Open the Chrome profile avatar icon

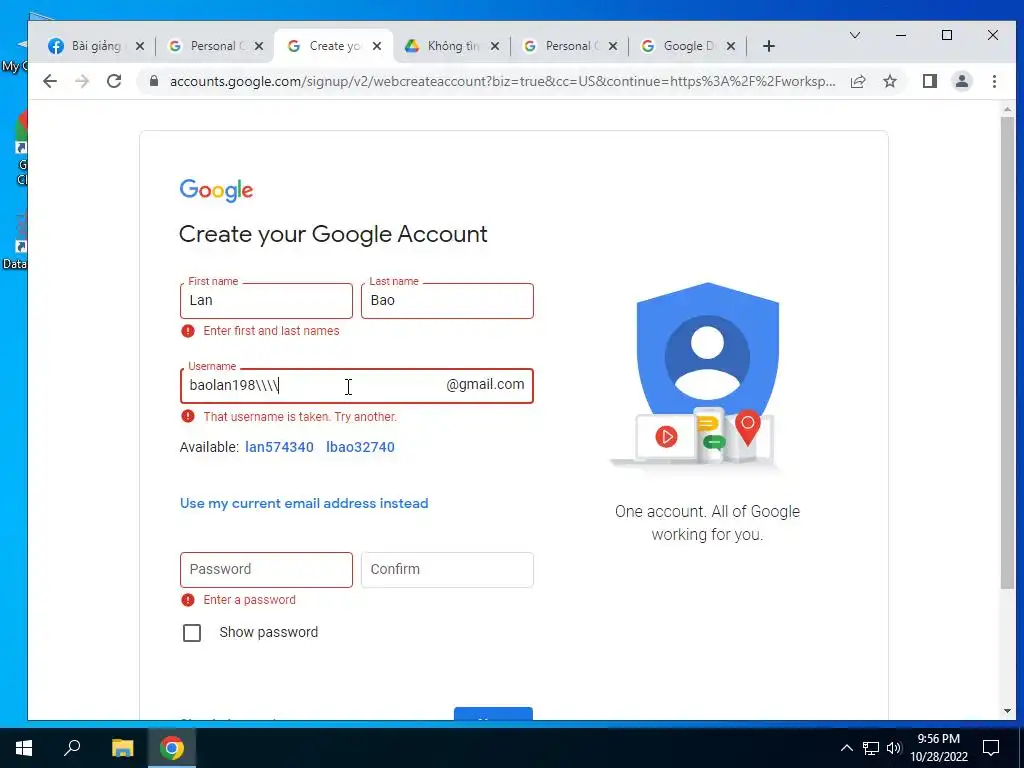962,81
